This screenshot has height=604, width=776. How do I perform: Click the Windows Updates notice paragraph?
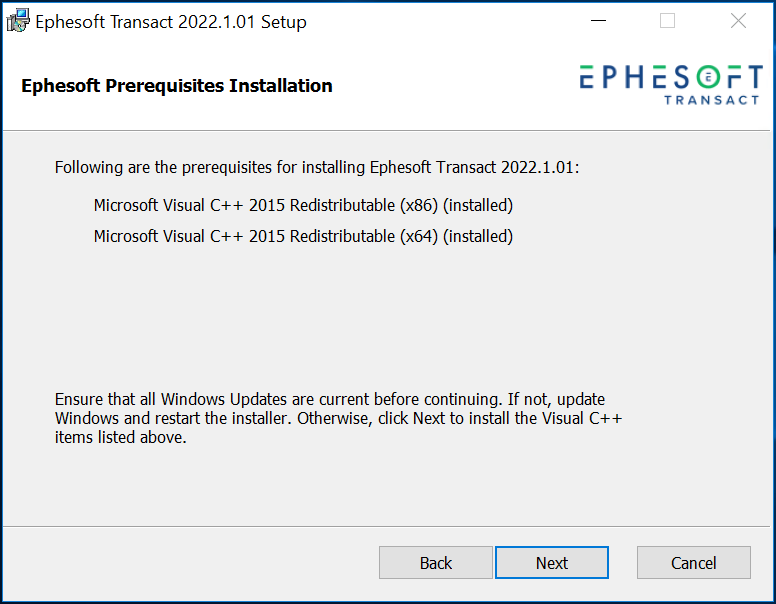pyautogui.click(x=338, y=418)
